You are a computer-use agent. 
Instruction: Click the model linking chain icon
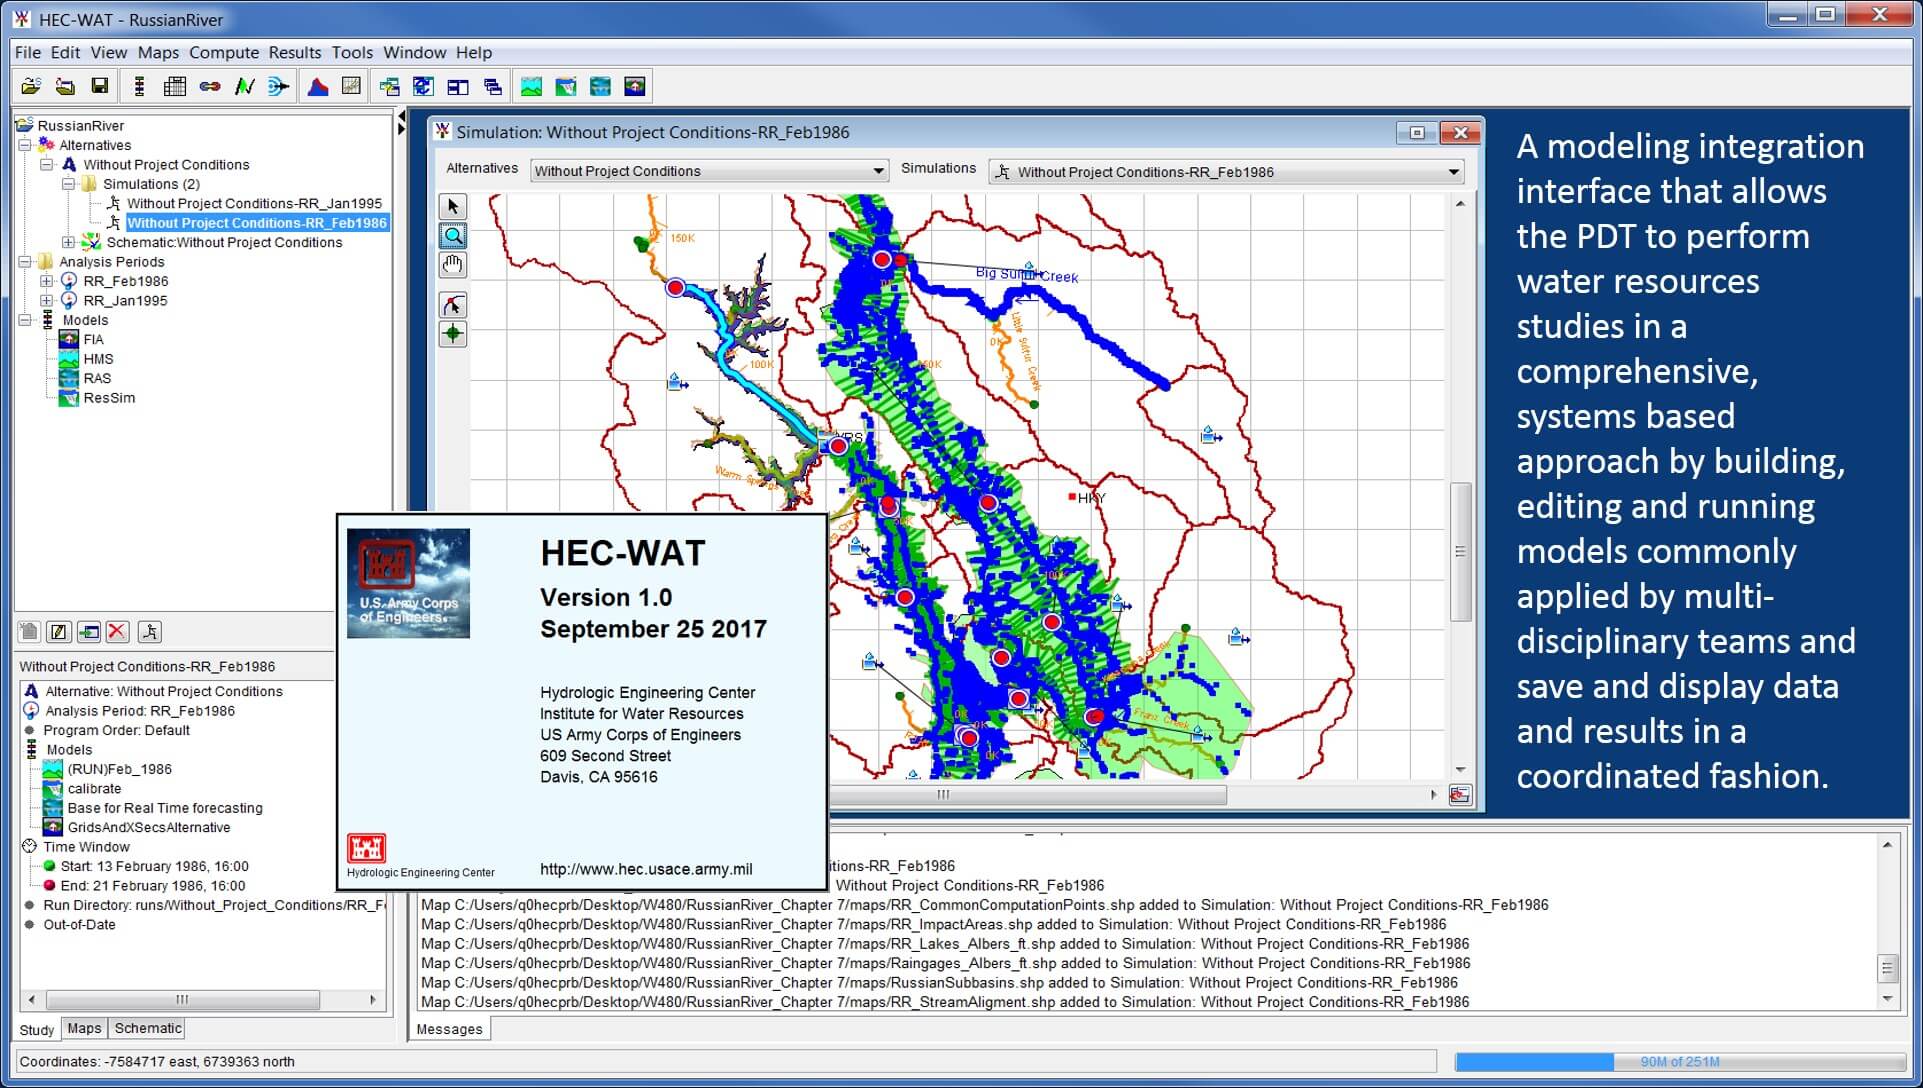(x=210, y=87)
